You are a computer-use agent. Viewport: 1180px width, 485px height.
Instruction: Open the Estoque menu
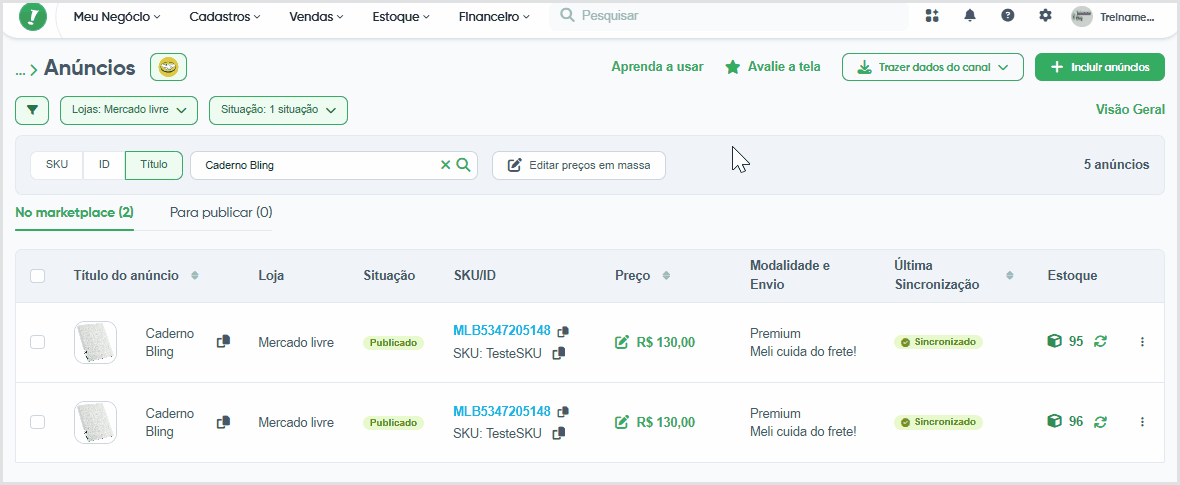point(400,17)
